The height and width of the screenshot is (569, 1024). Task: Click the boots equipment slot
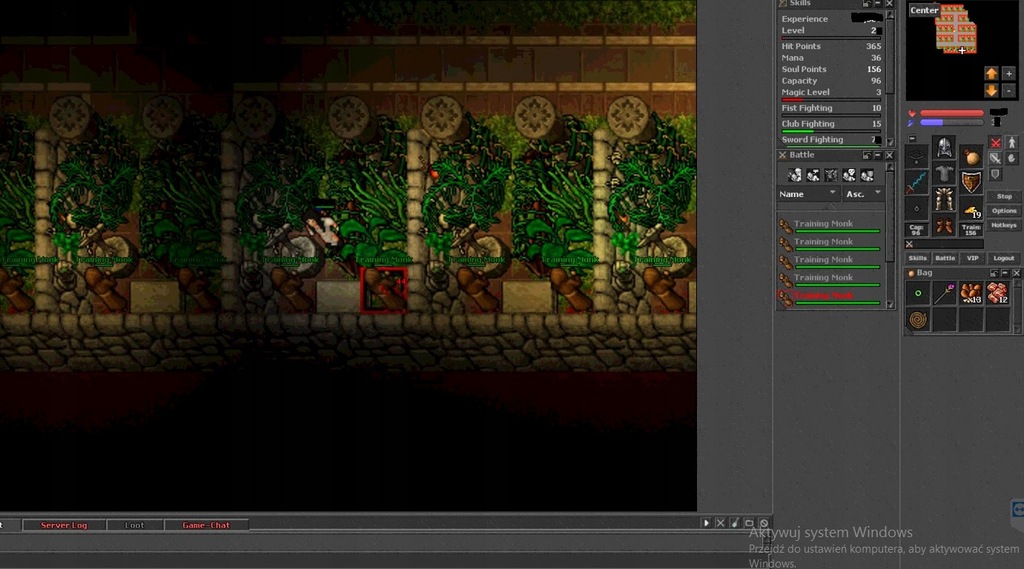point(944,226)
